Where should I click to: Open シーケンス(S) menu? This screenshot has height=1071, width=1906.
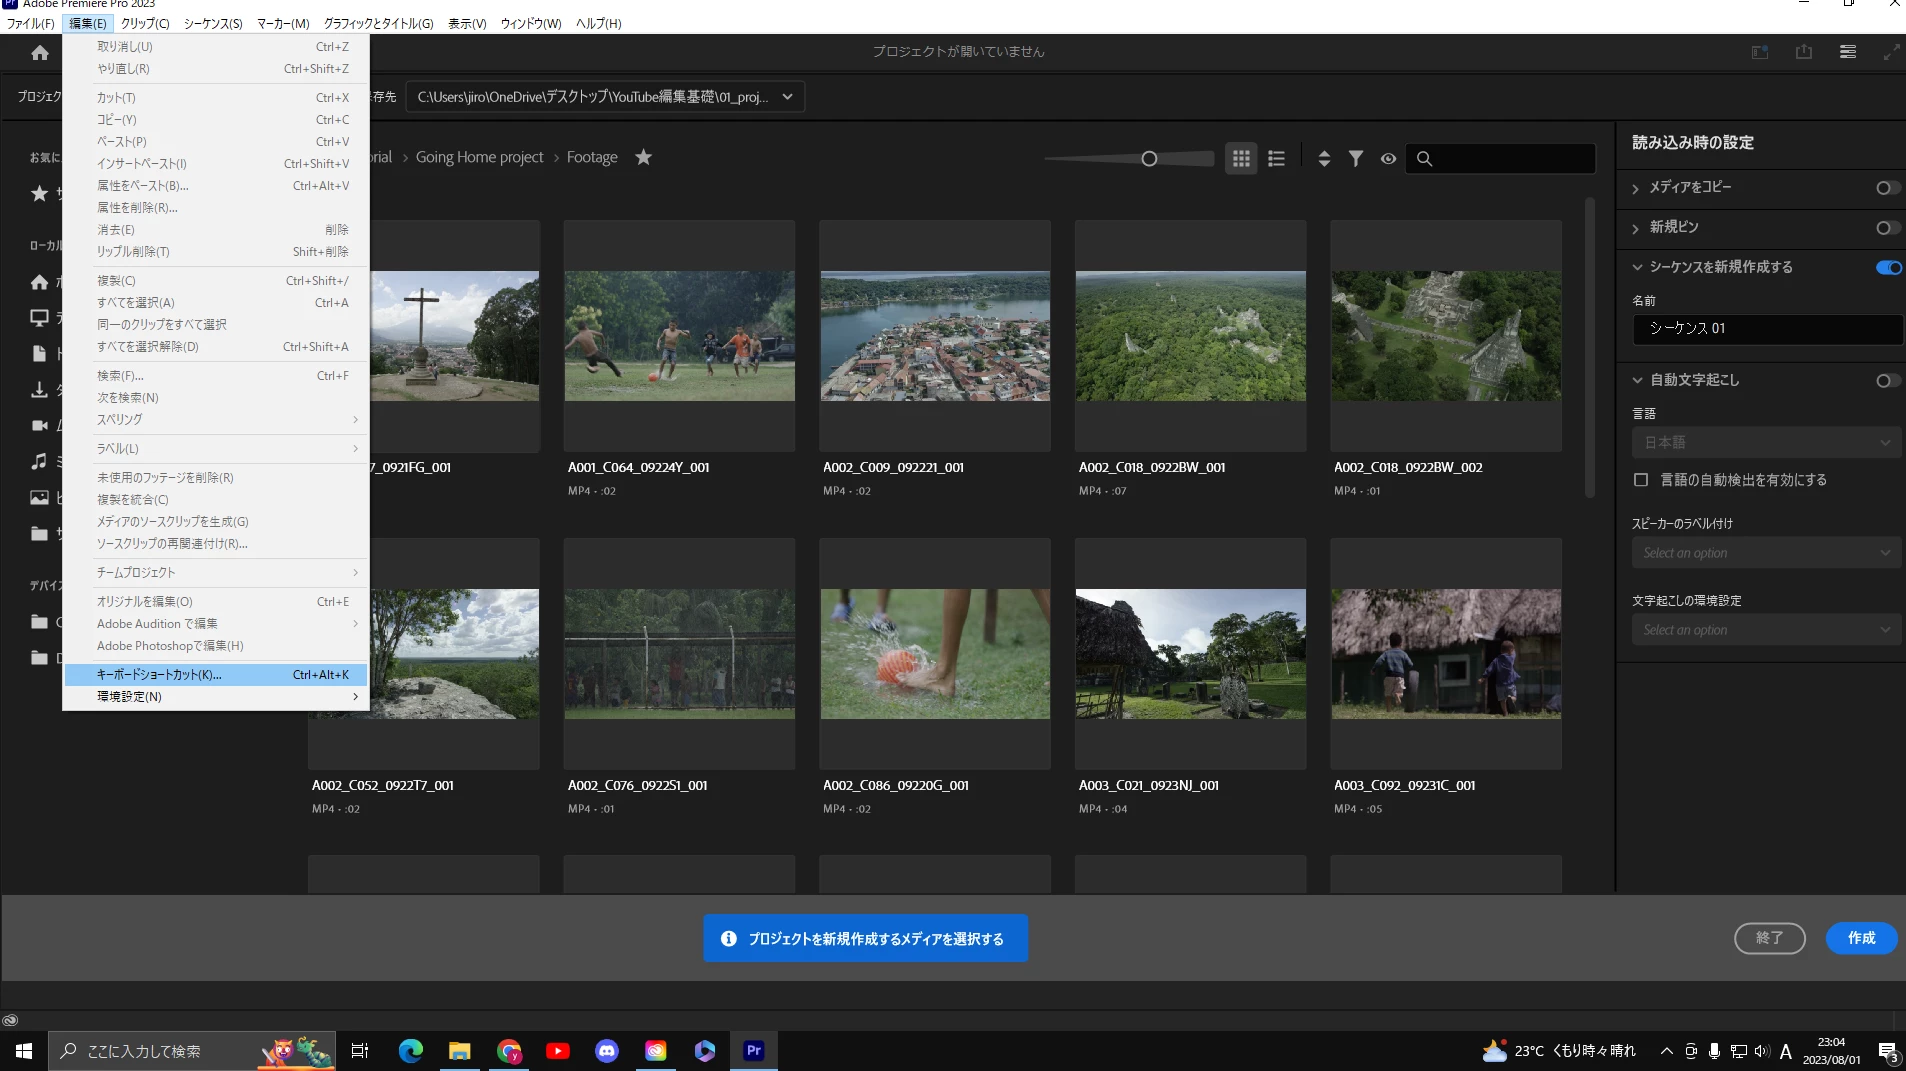(213, 23)
